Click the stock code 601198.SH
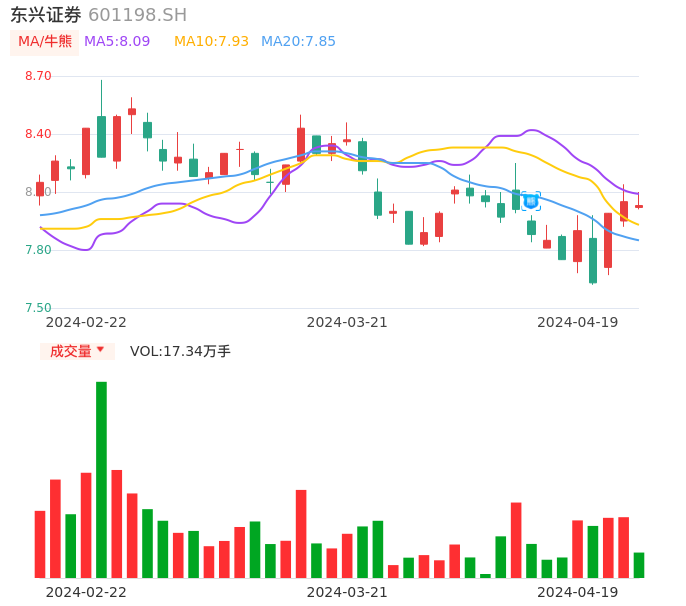Image resolution: width=686 pixels, height=606 pixels. point(137,15)
